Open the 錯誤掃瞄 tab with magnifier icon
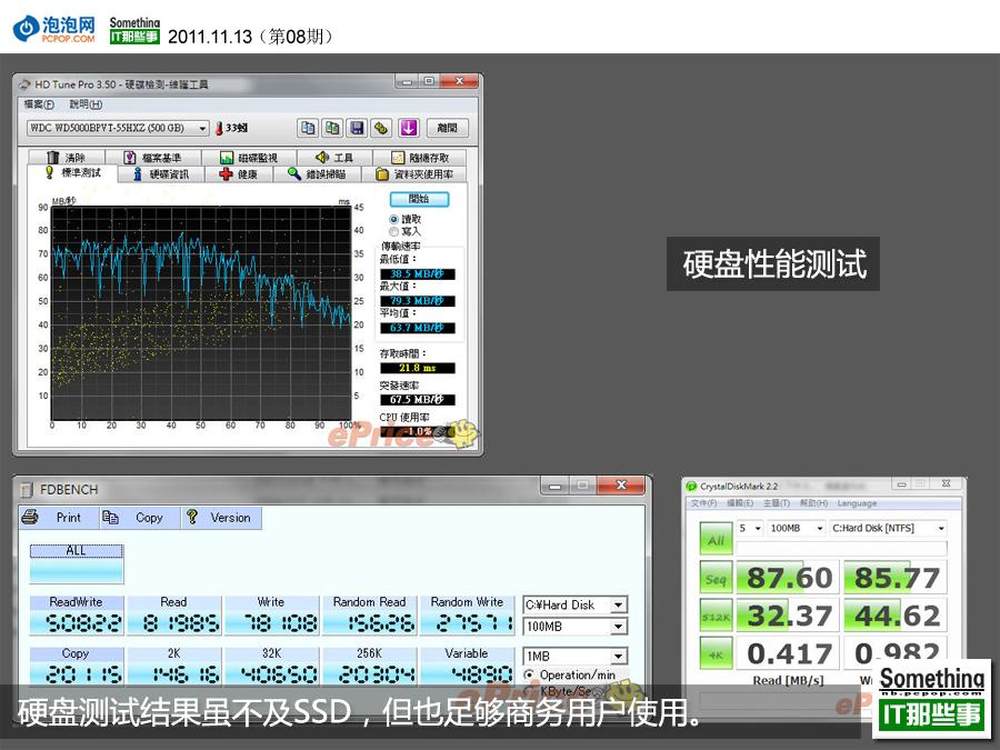1000x750 pixels. [317, 174]
